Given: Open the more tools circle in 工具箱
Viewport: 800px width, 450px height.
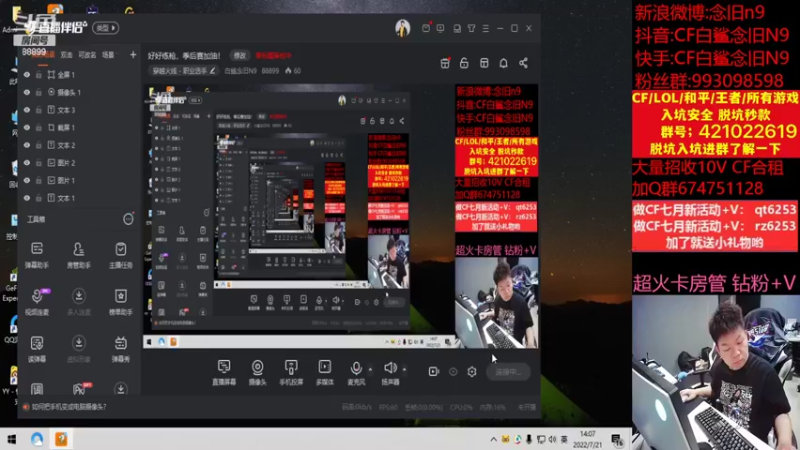Looking at the screenshot, I should 128,219.
